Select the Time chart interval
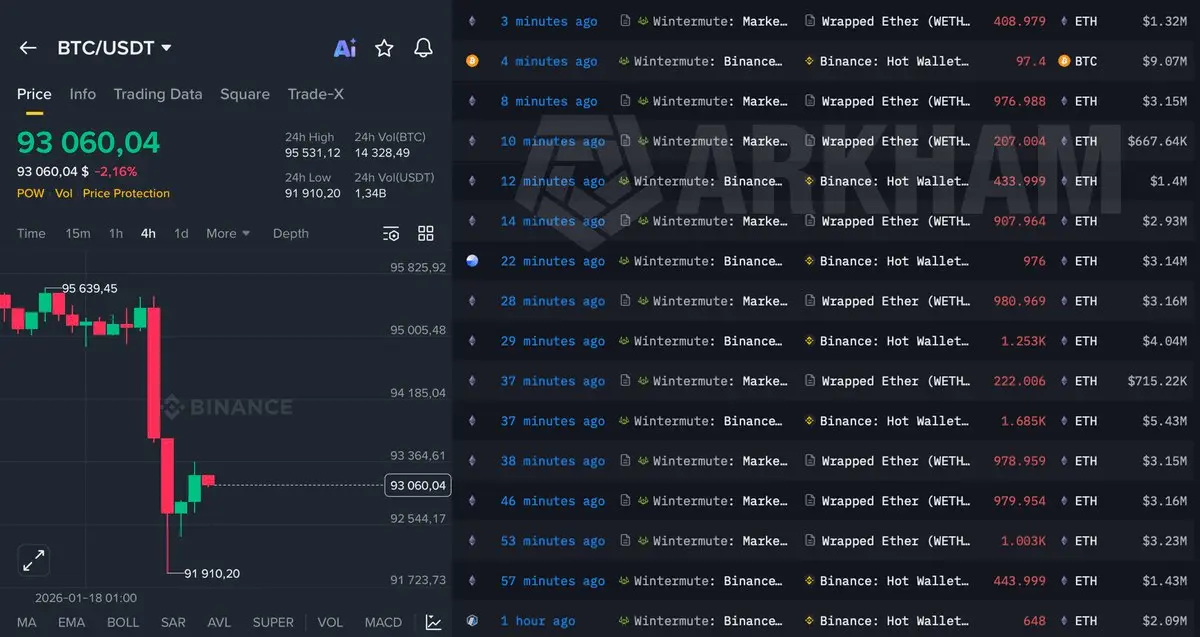The height and width of the screenshot is (637, 1200). 31,233
